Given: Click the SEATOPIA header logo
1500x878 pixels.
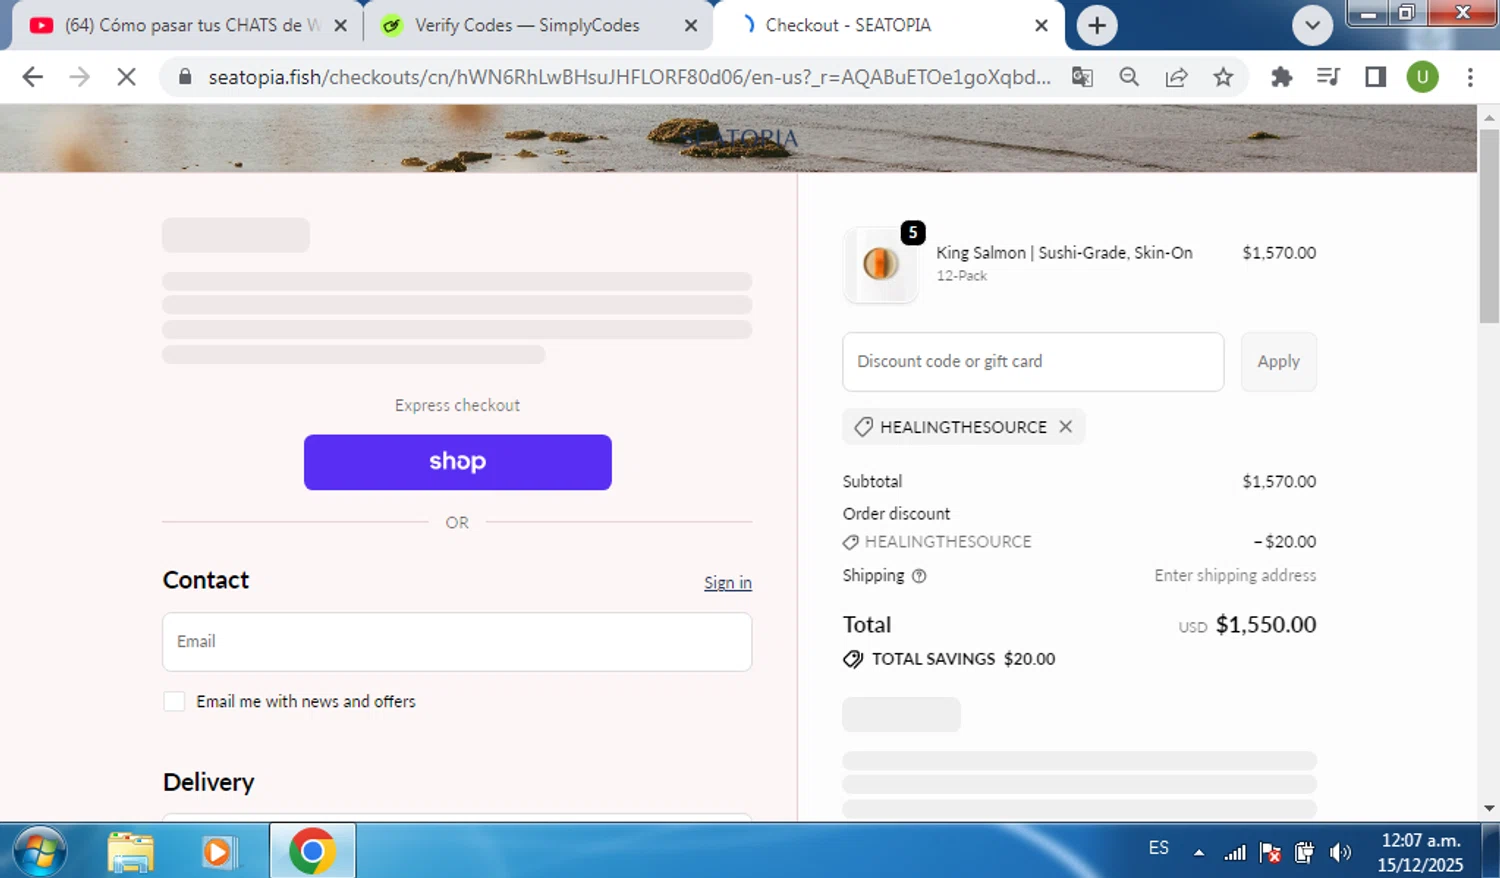Looking at the screenshot, I should point(741,138).
